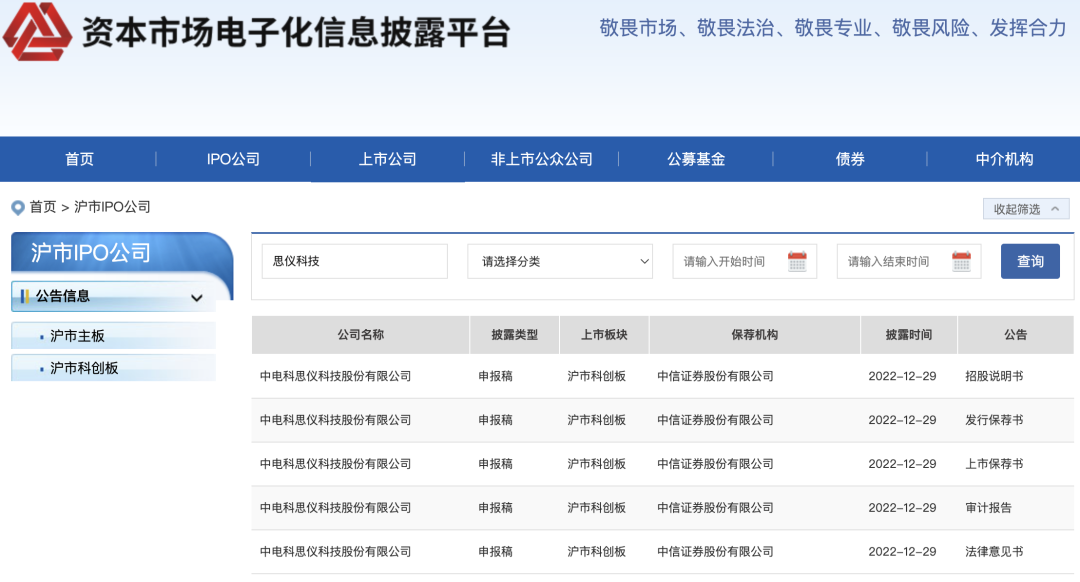This screenshot has height=582, width=1080.
Task: Click the 公司名称 column header
Action: pos(360,335)
